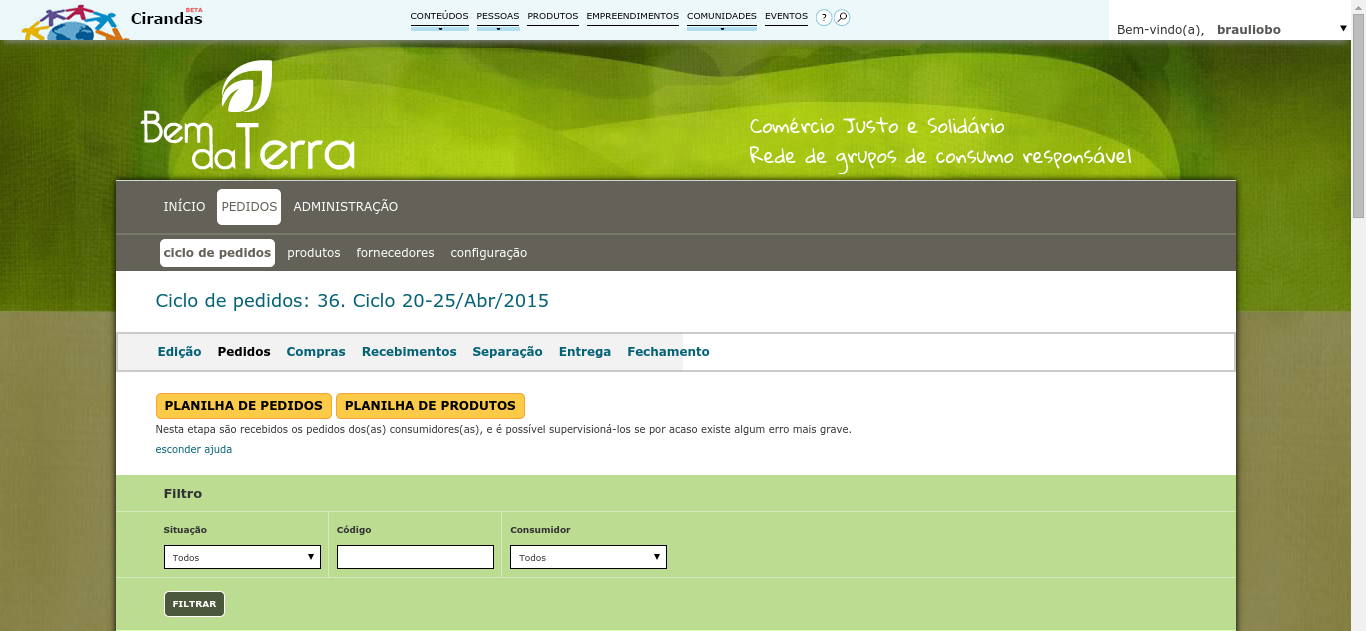The image size is (1366, 631).
Task: Open the Situação dropdown
Action: [242, 557]
